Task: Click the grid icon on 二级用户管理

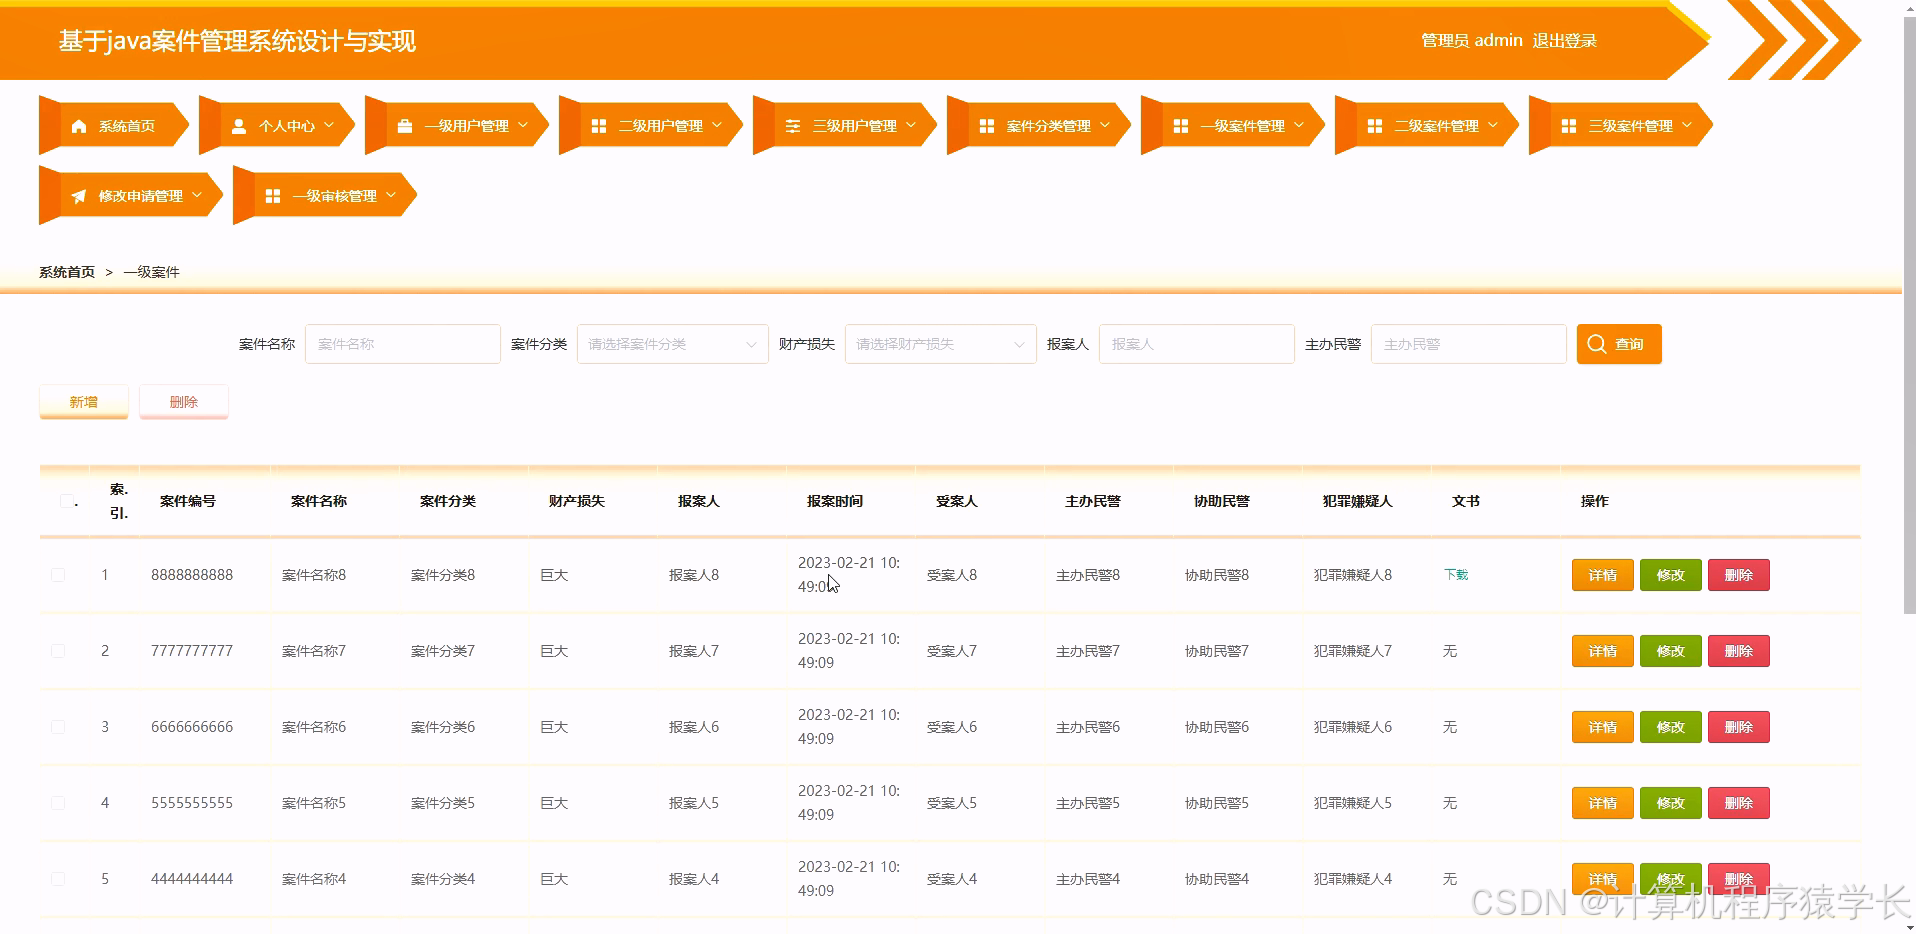Action: click(x=599, y=125)
